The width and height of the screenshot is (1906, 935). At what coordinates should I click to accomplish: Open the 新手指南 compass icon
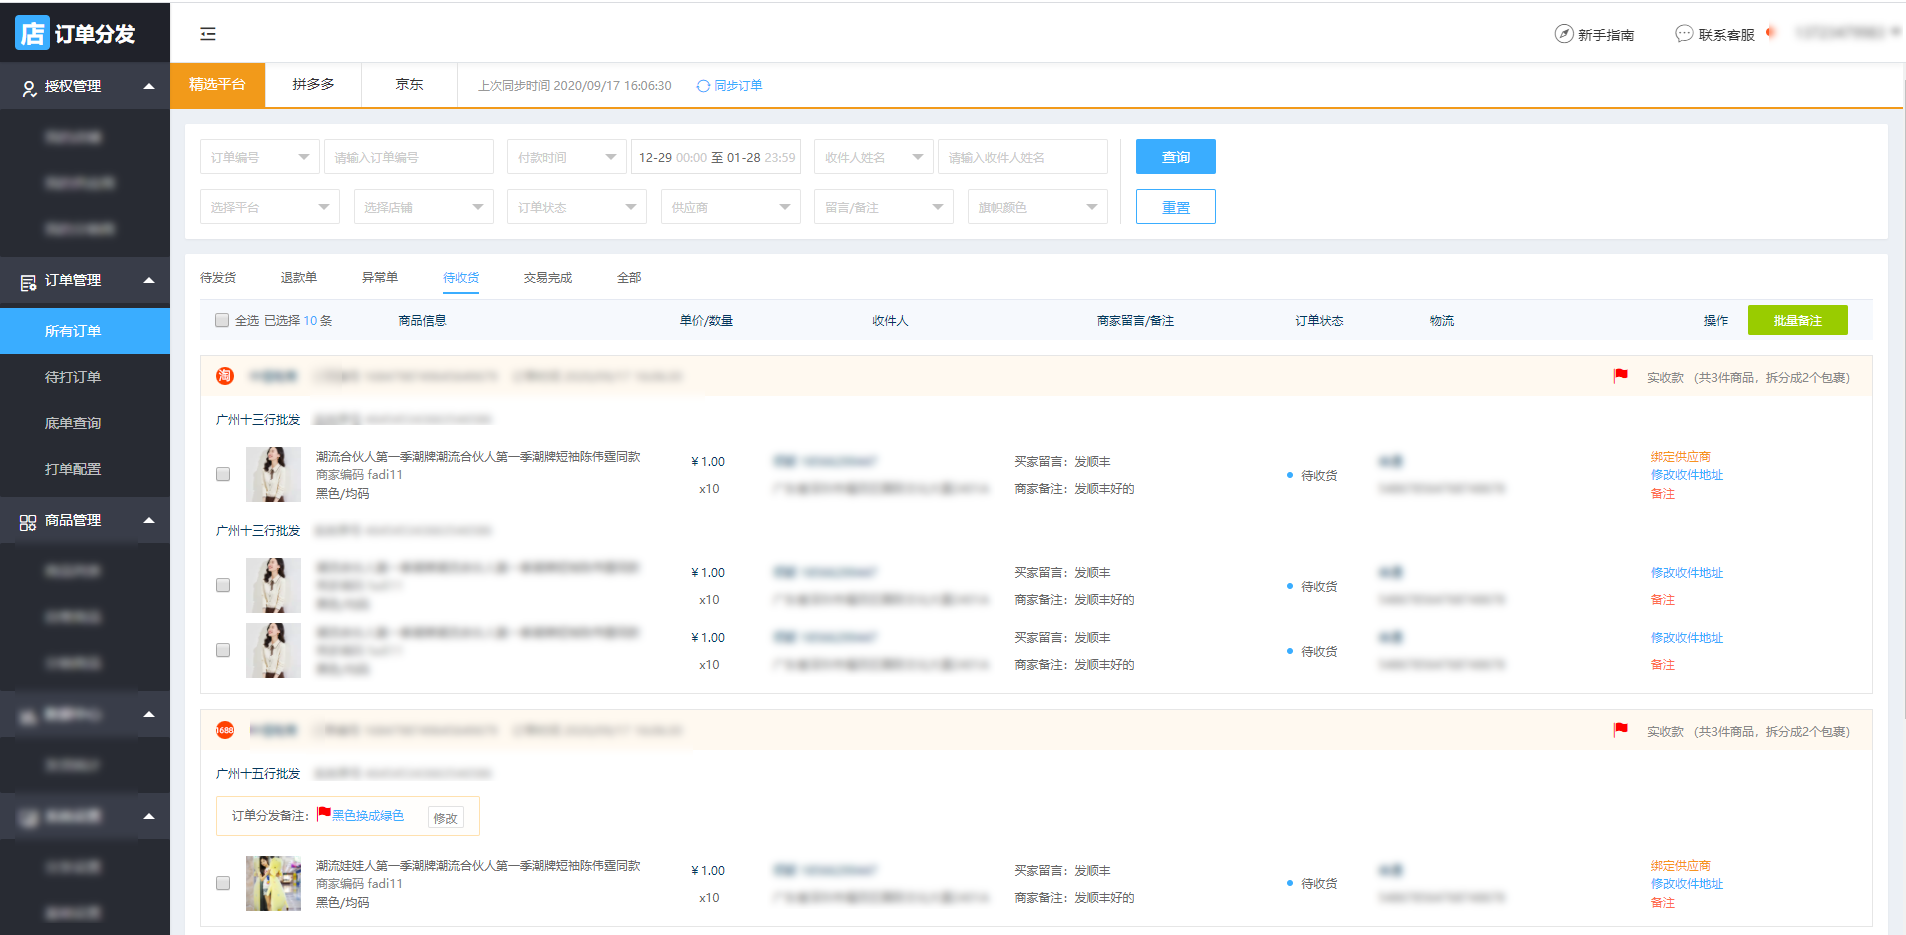click(1563, 34)
